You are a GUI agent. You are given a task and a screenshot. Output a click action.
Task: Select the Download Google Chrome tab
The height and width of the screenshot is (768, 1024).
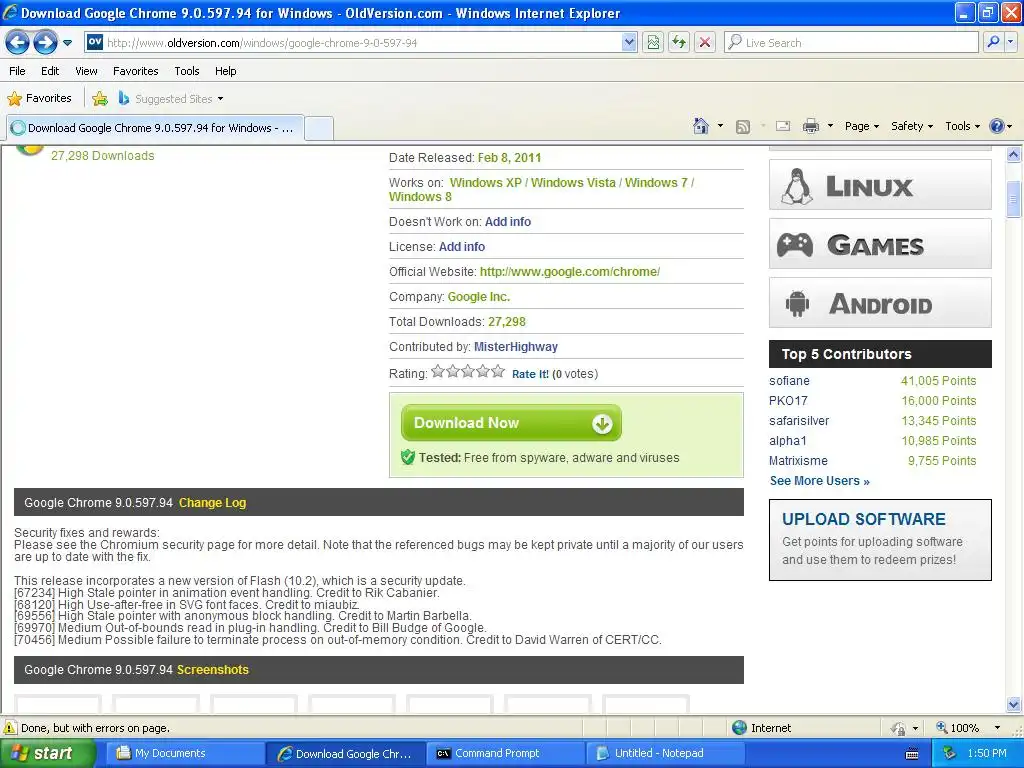point(155,128)
